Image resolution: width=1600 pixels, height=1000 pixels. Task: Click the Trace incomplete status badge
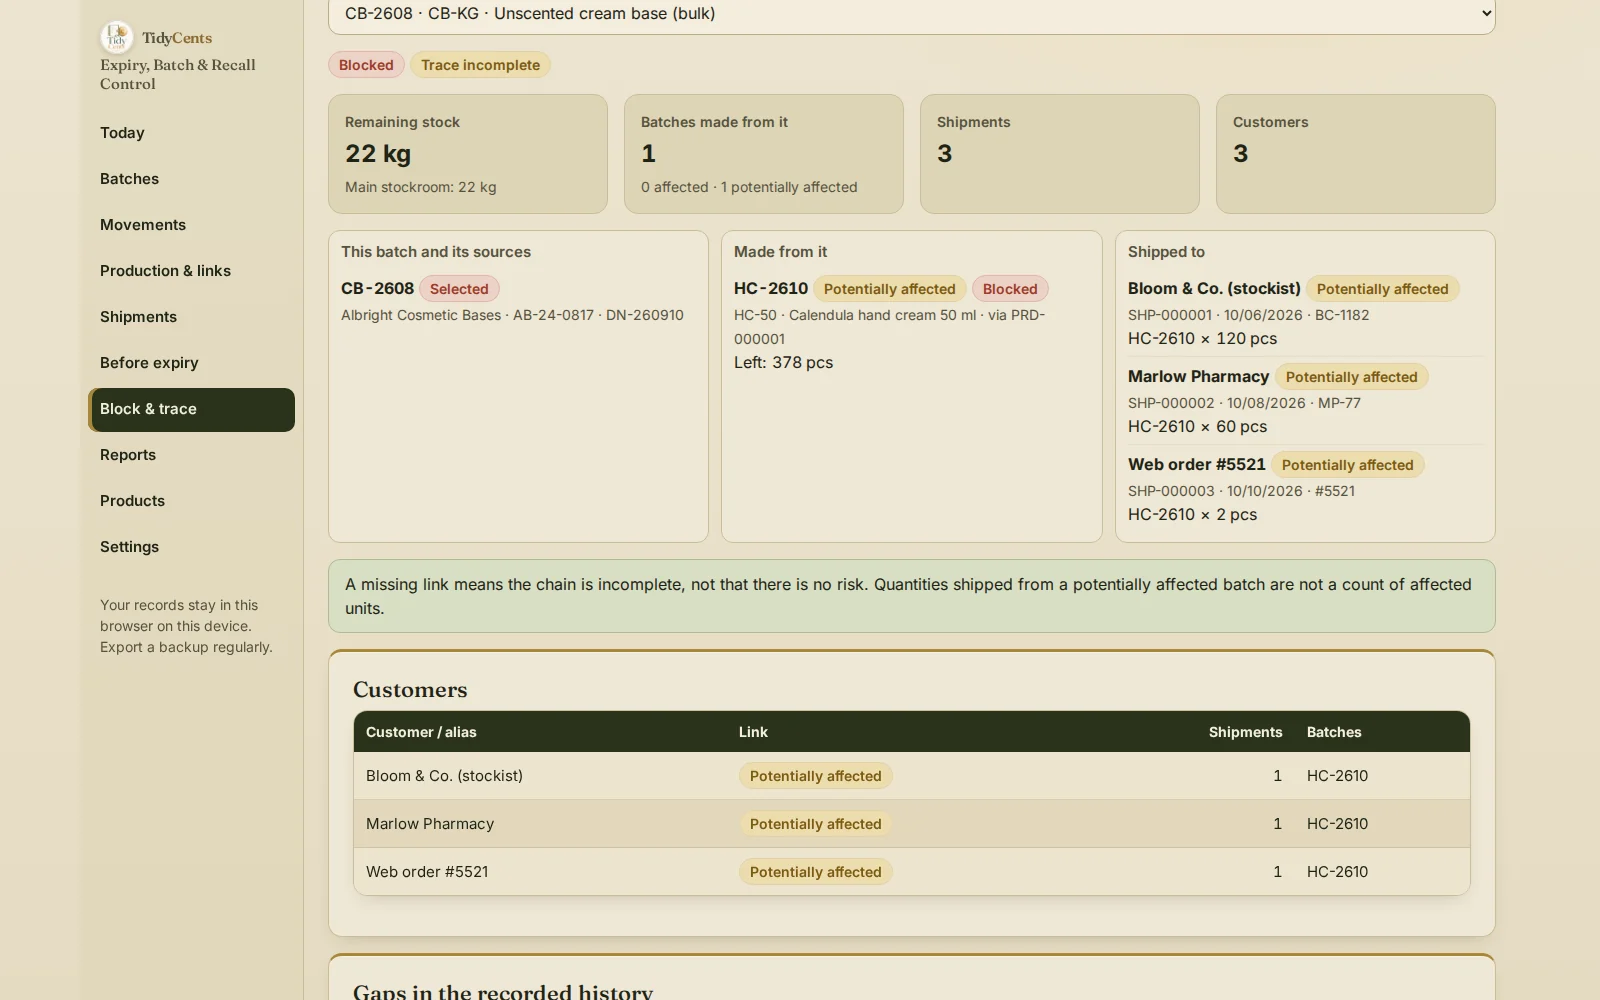click(480, 65)
